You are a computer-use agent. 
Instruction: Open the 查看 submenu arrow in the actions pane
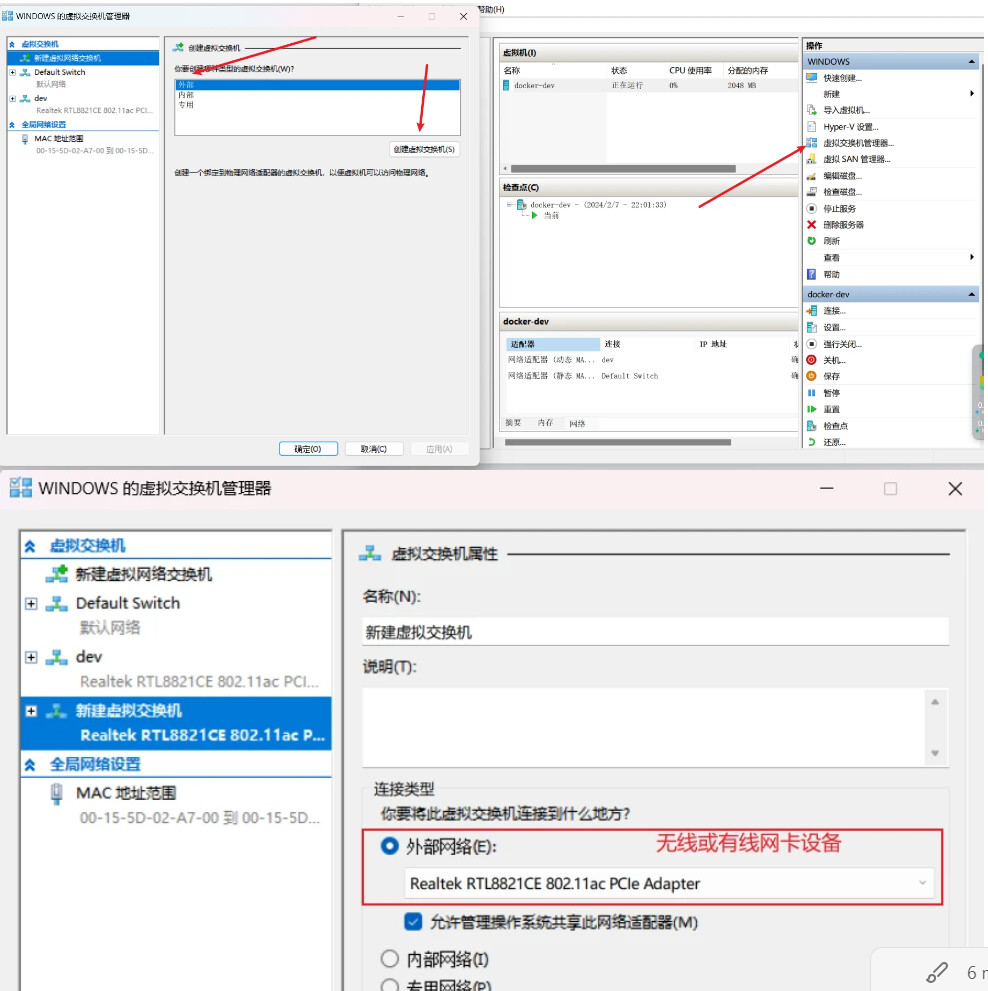(x=972, y=257)
